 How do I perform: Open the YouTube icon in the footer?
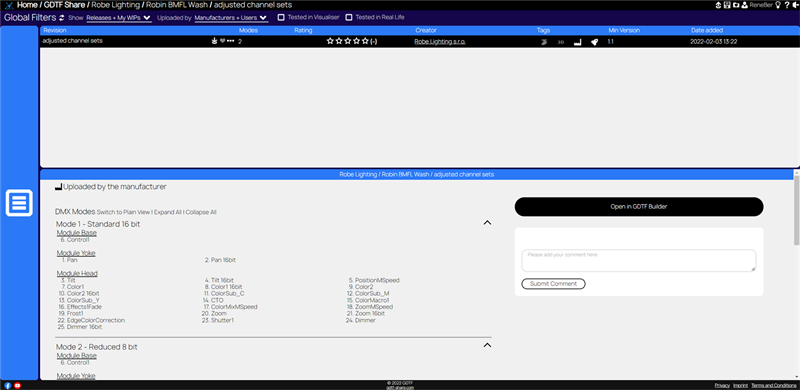pyautogui.click(x=17, y=385)
